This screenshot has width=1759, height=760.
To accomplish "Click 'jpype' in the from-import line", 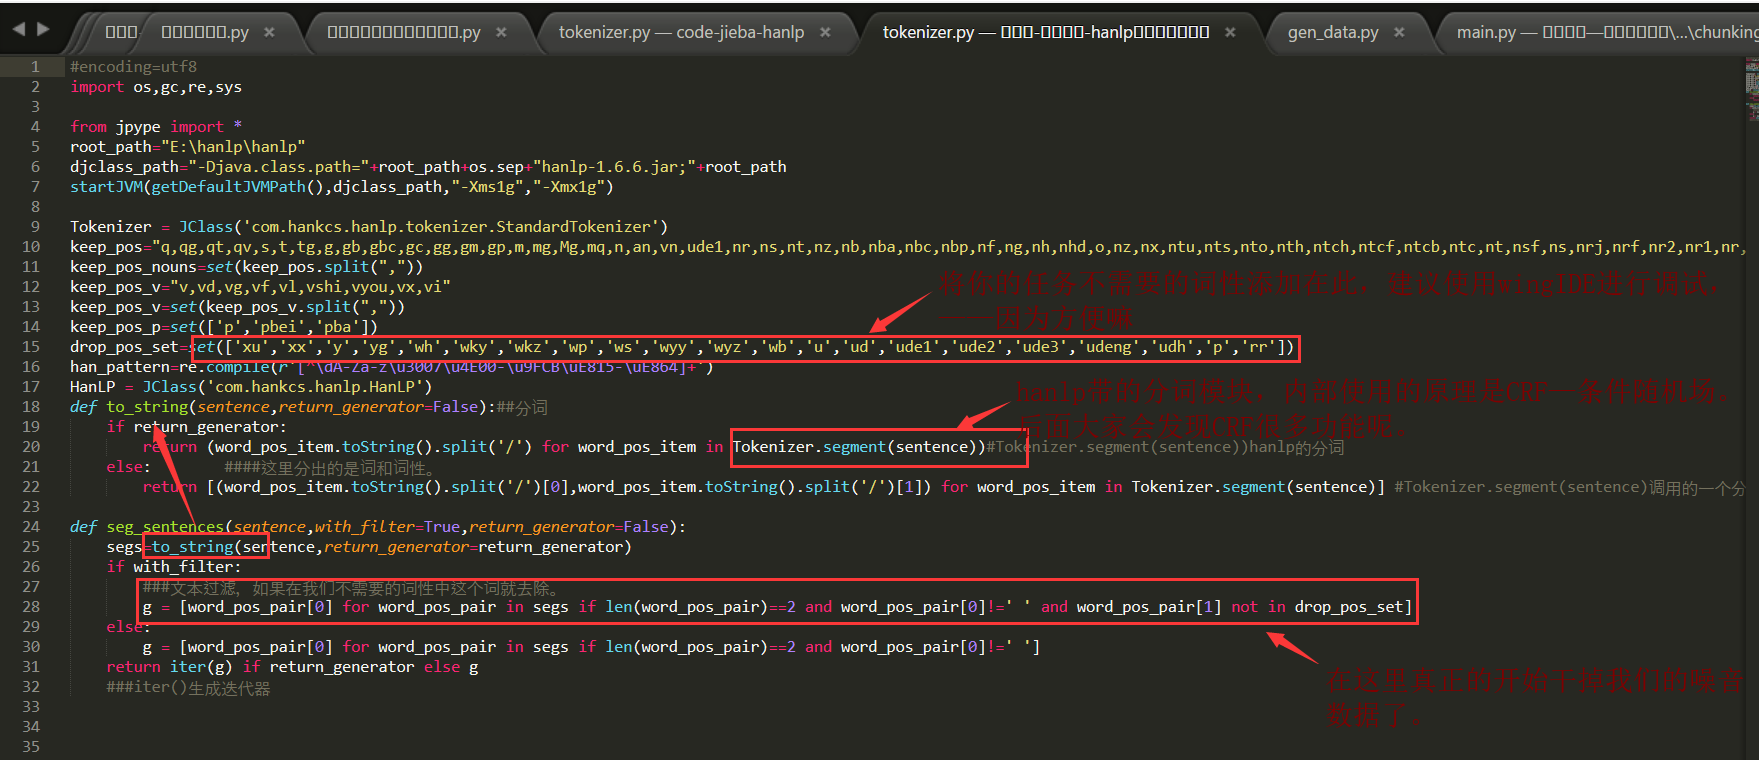I will 138,126.
